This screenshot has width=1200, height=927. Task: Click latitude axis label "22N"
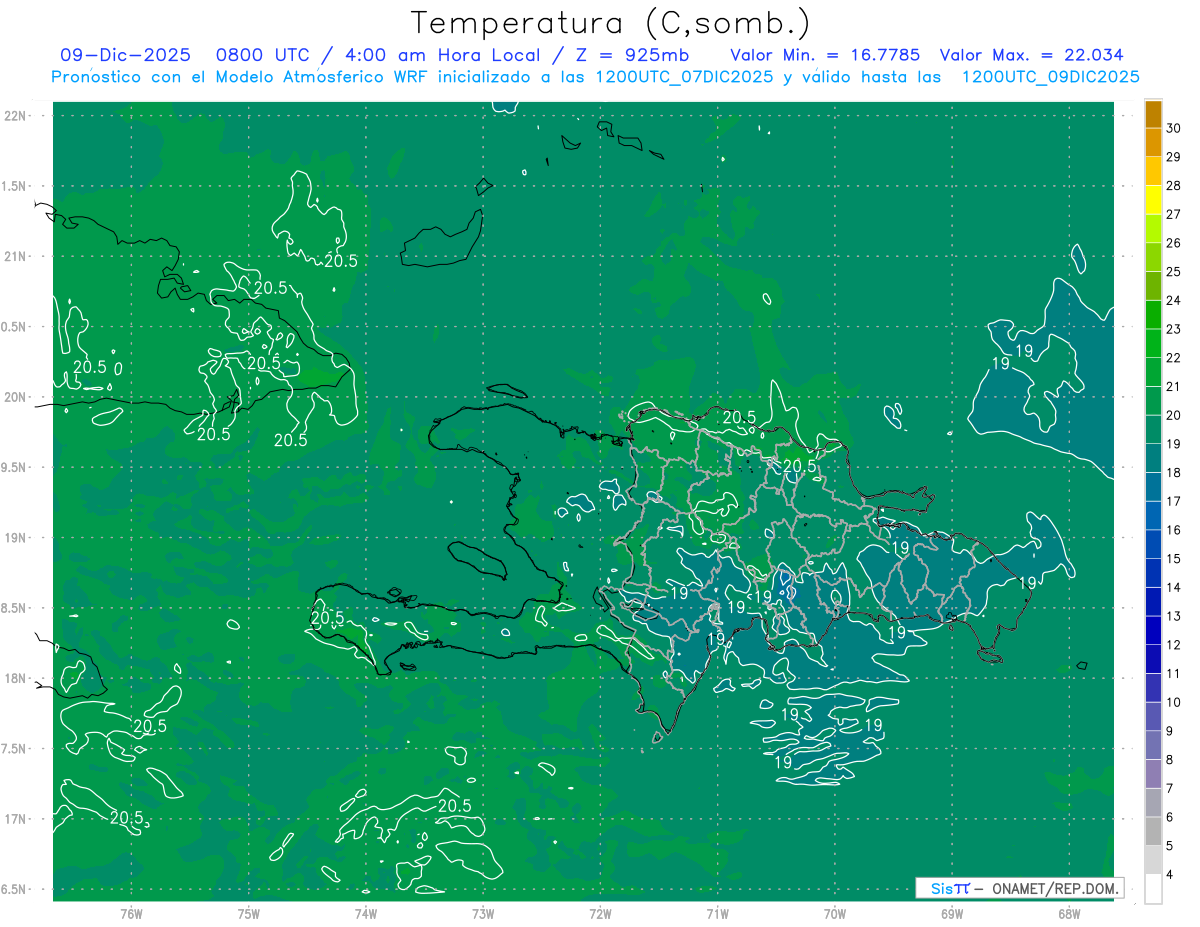17,116
